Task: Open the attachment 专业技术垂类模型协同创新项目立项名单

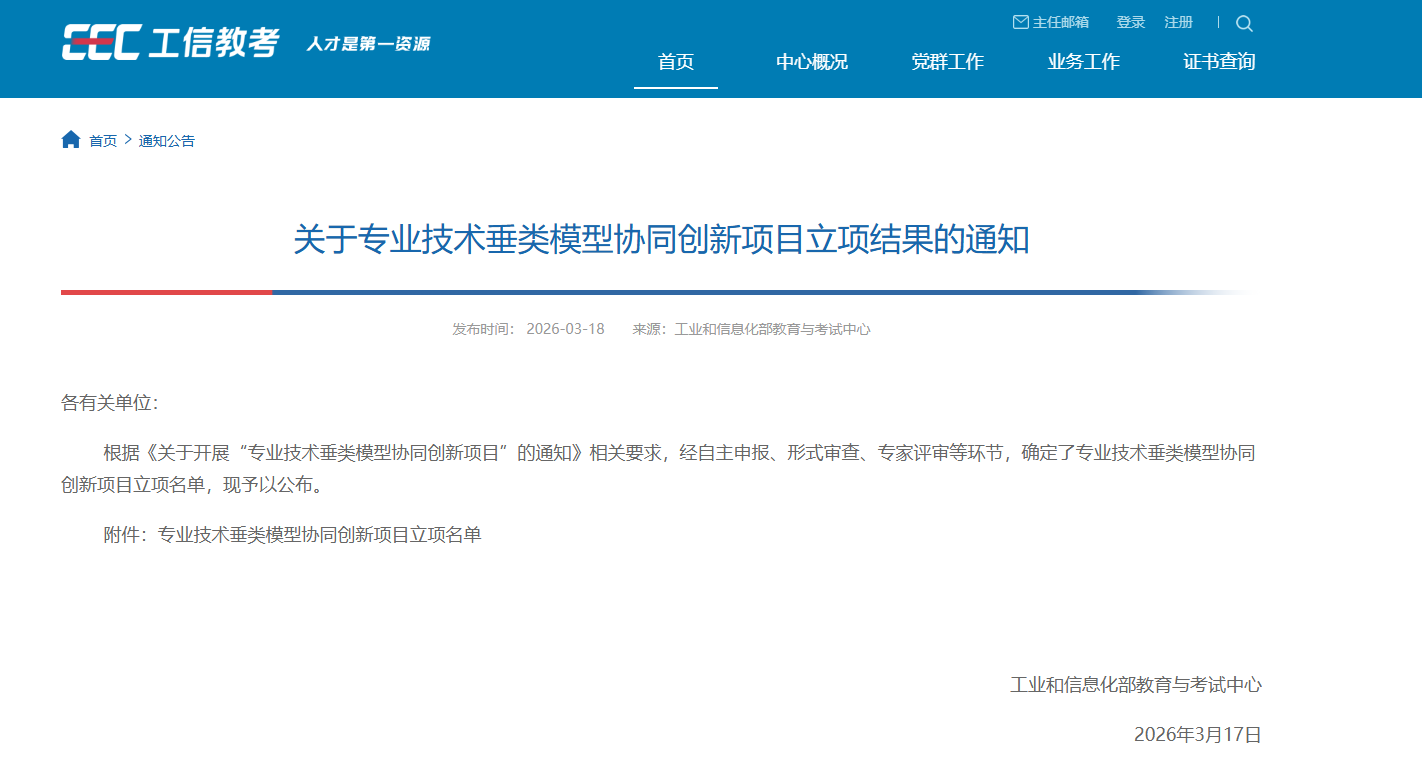Action: (x=319, y=535)
